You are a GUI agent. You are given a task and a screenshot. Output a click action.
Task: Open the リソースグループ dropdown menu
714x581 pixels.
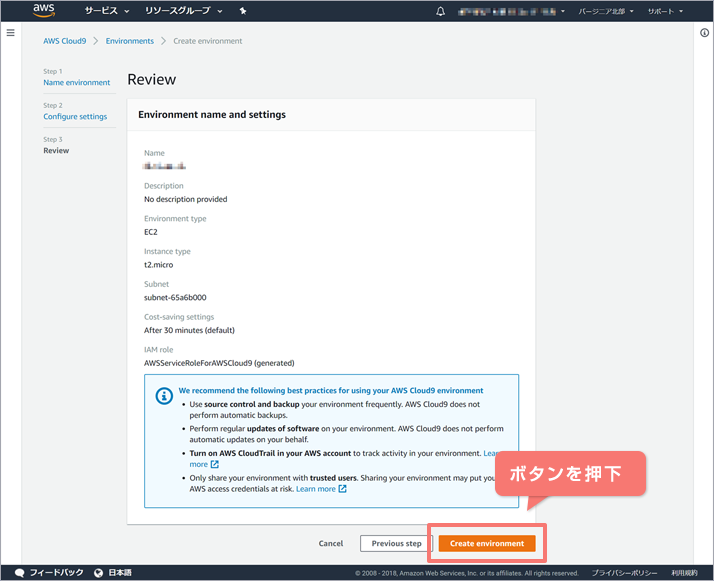[184, 11]
